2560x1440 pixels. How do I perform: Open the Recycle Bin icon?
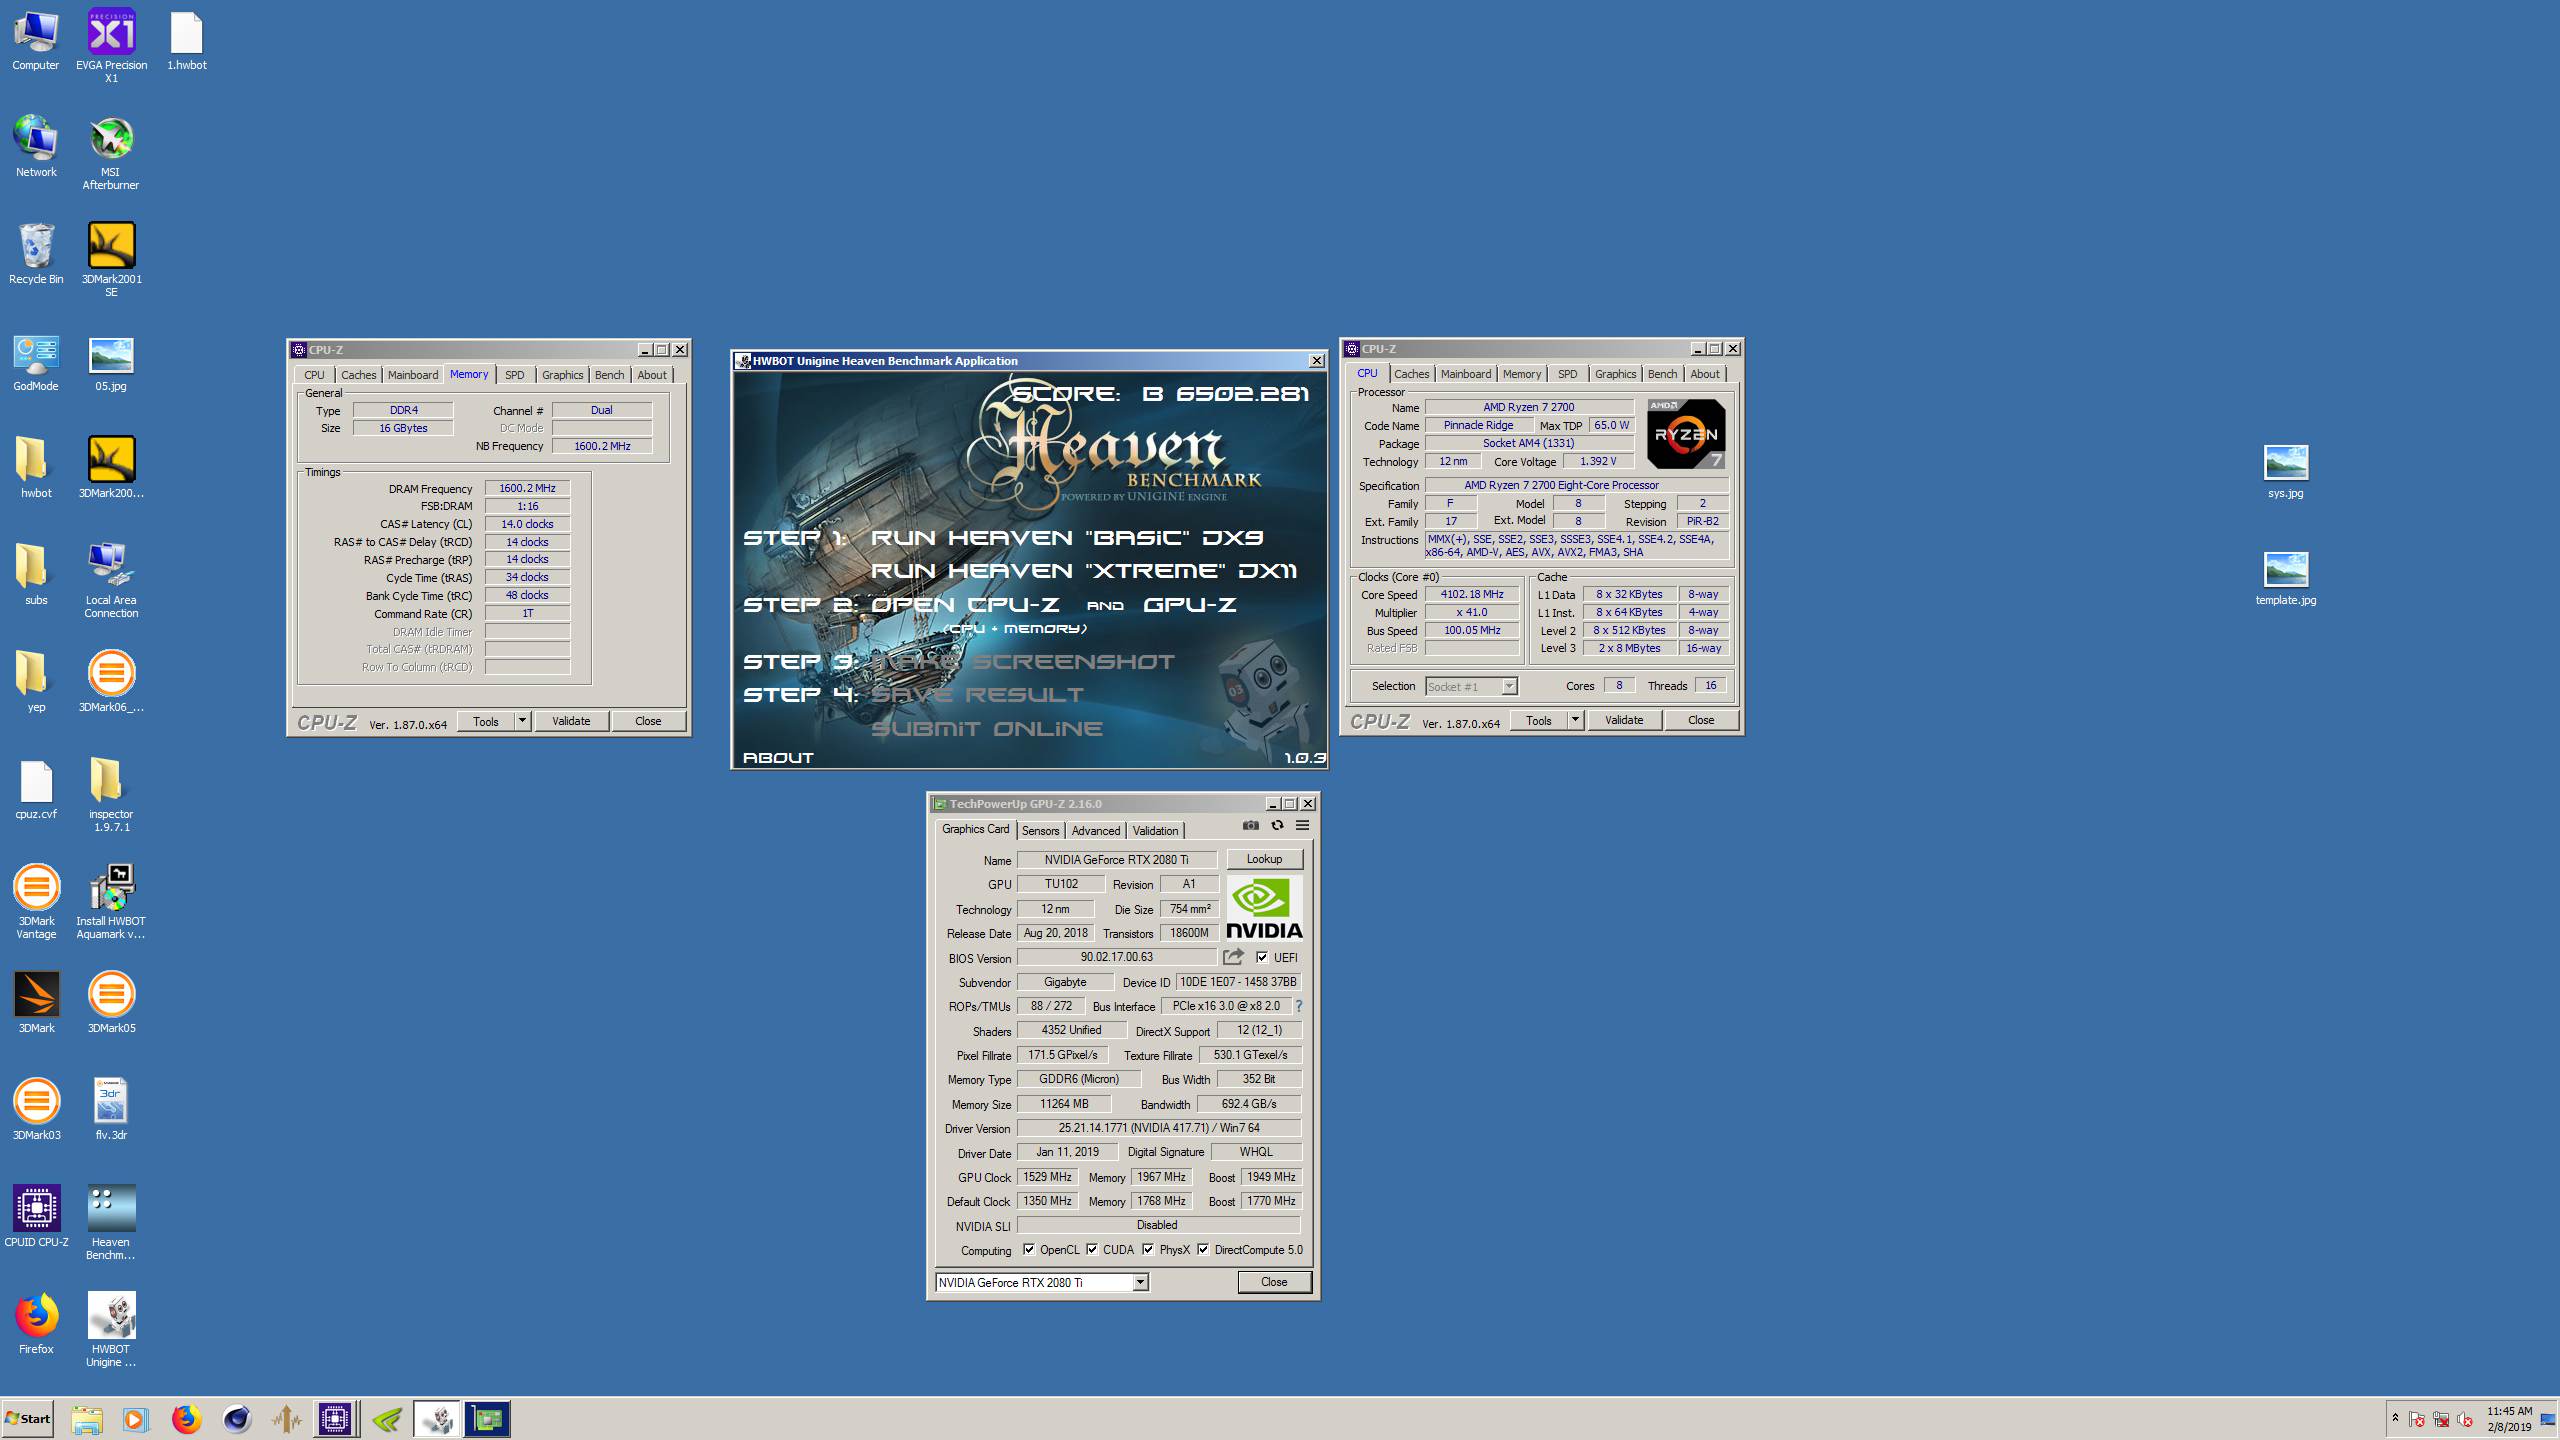[x=36, y=254]
